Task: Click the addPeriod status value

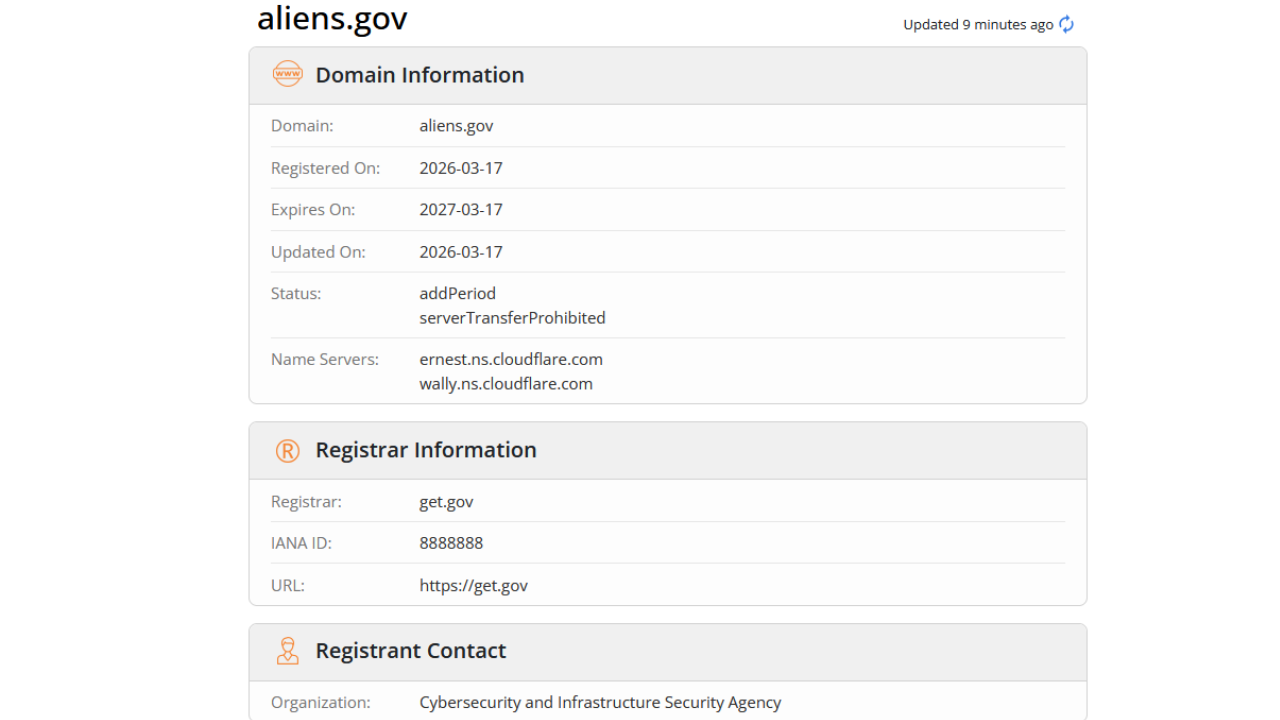Action: (x=457, y=293)
